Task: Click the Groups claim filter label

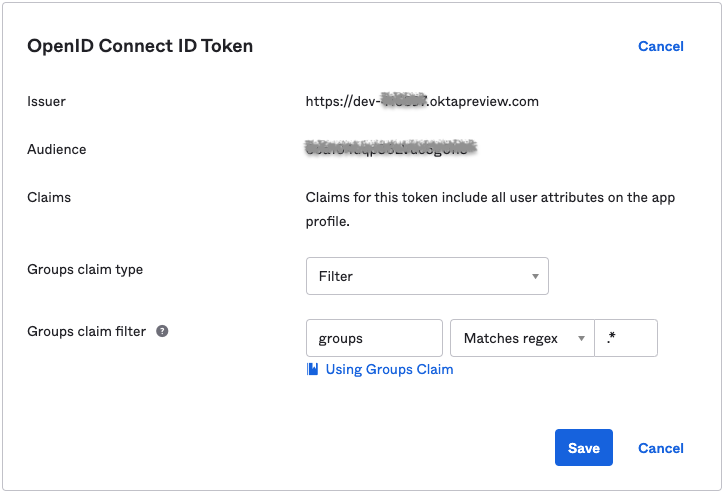Action: click(x=87, y=331)
